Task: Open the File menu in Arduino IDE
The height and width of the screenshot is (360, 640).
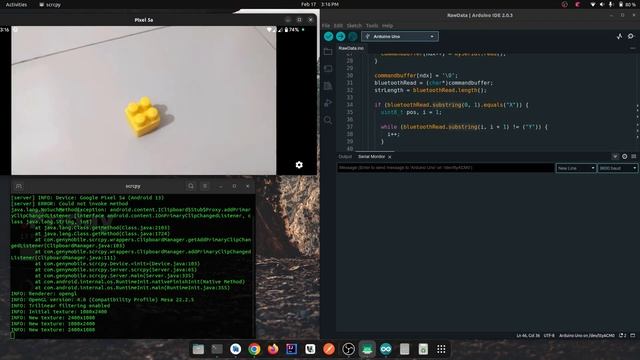Action: tap(326, 26)
